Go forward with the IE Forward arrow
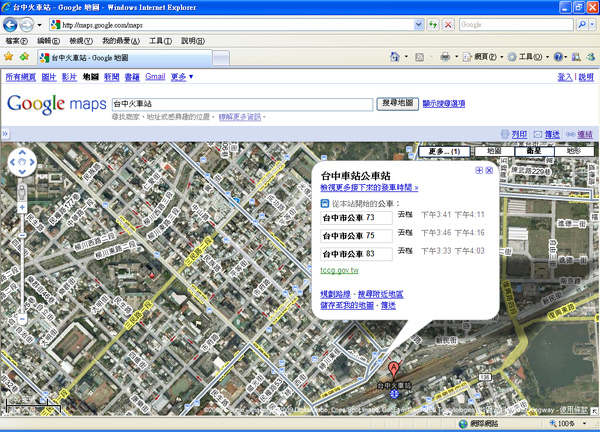This screenshot has height=432, width=600. click(26, 25)
